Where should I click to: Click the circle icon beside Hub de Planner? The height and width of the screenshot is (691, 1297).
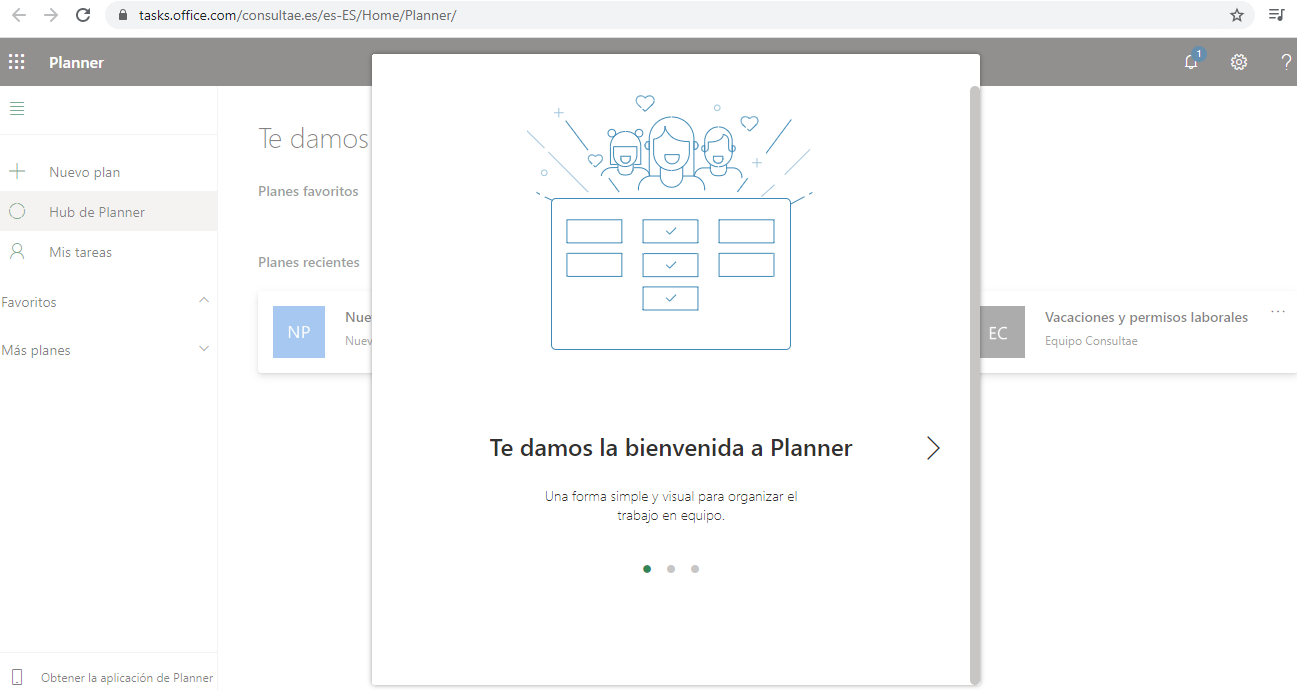(x=17, y=212)
